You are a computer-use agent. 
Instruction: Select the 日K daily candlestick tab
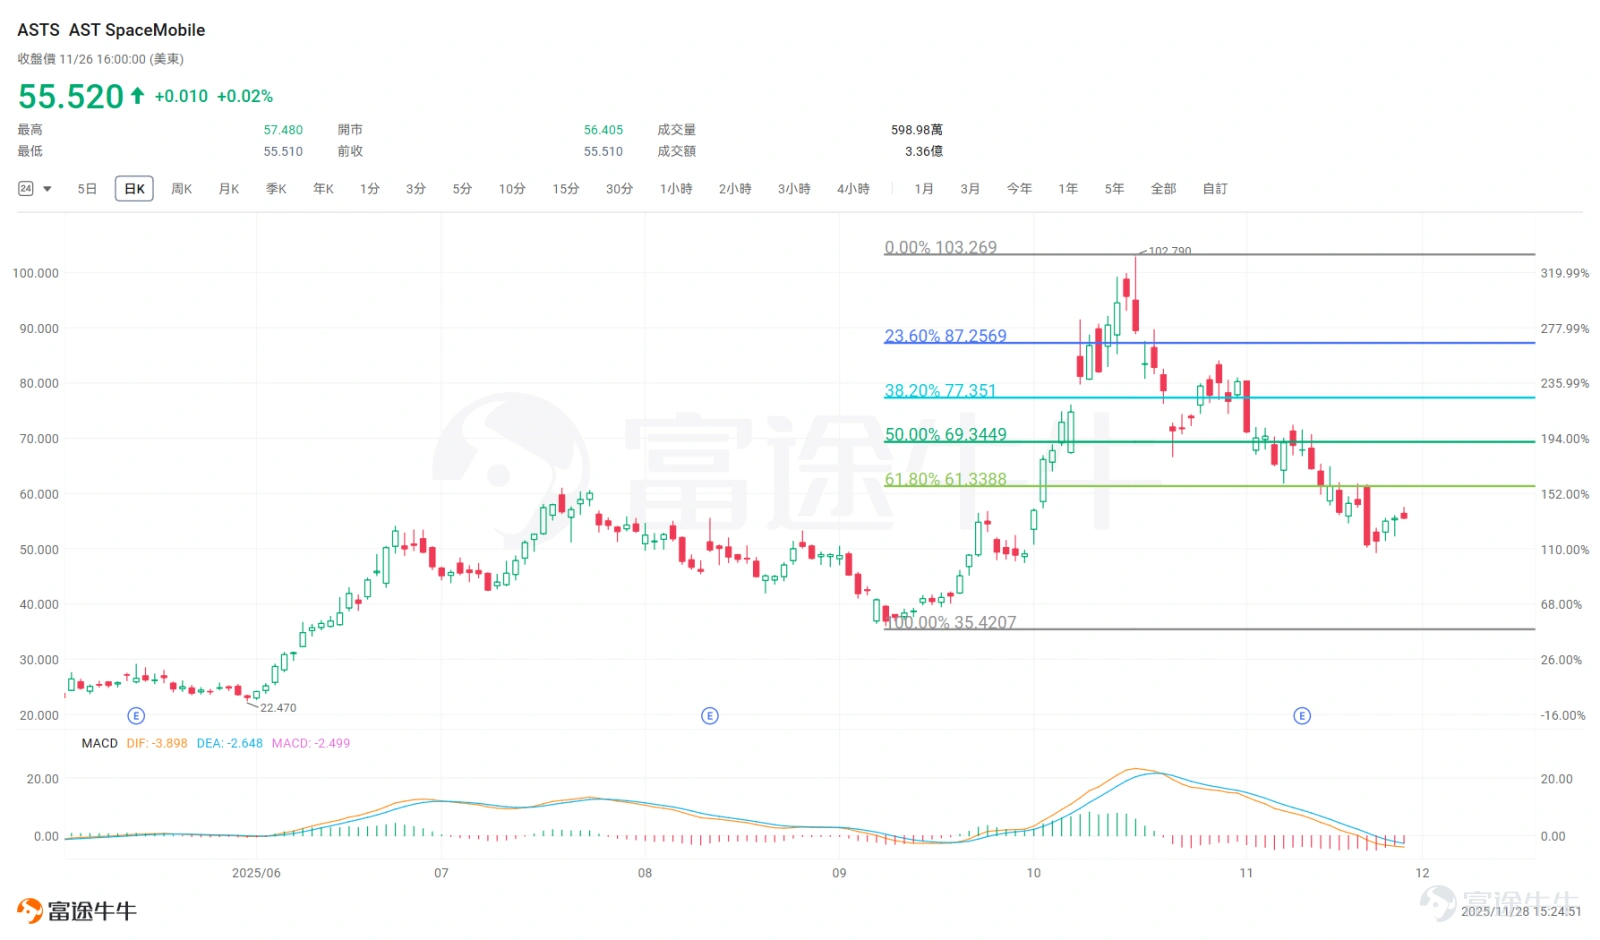pyautogui.click(x=134, y=188)
